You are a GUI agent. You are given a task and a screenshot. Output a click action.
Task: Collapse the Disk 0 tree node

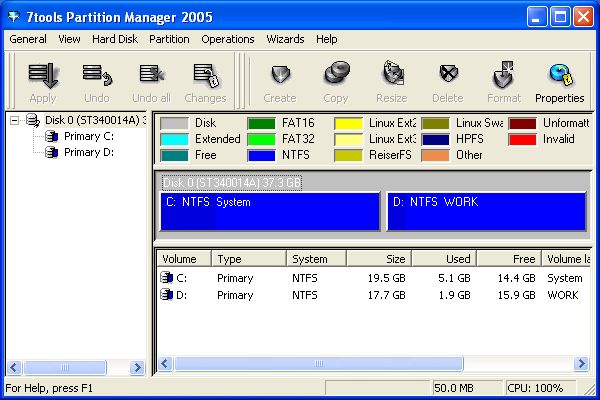15,121
